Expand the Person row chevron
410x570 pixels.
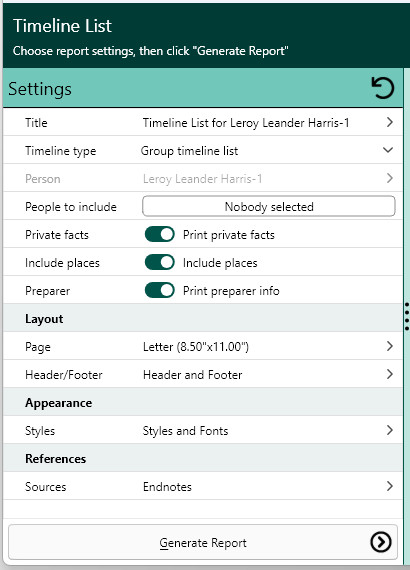[x=390, y=178]
